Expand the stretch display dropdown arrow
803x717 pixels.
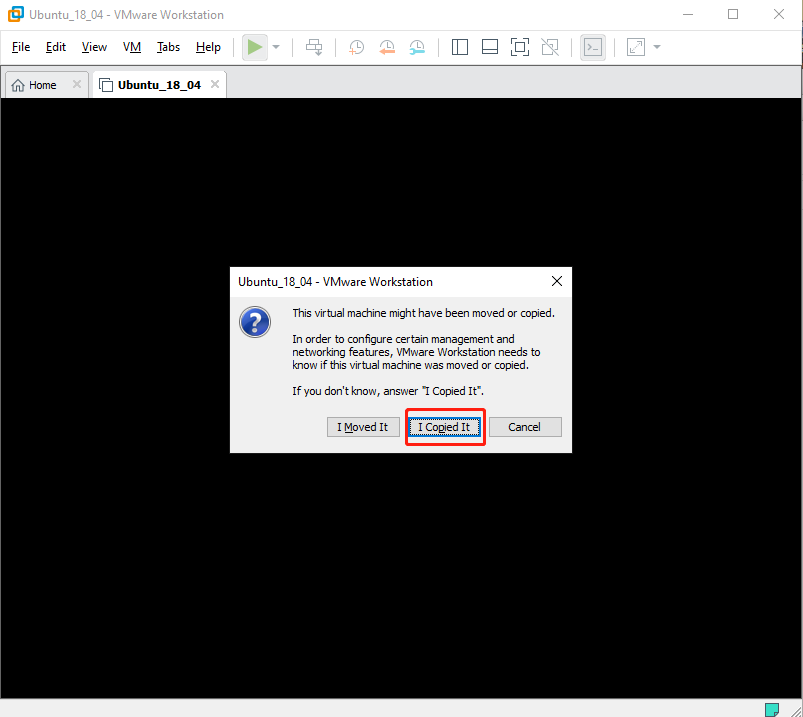coord(657,47)
